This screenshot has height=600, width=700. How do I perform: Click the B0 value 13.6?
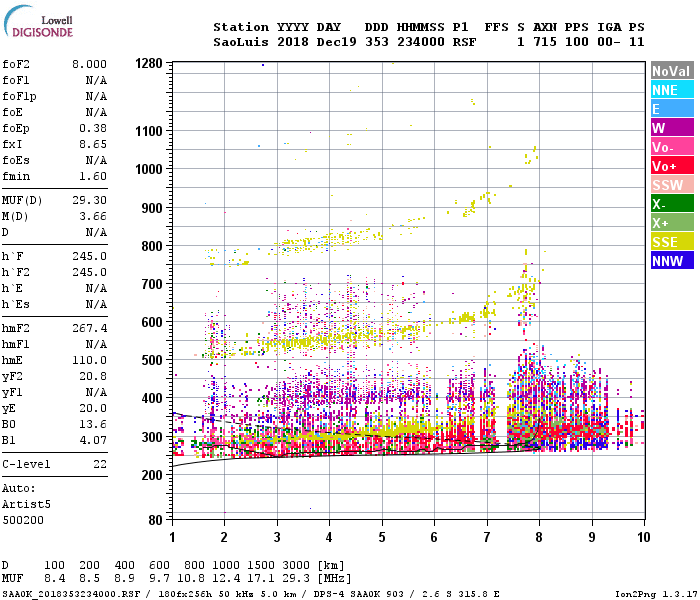93,424
